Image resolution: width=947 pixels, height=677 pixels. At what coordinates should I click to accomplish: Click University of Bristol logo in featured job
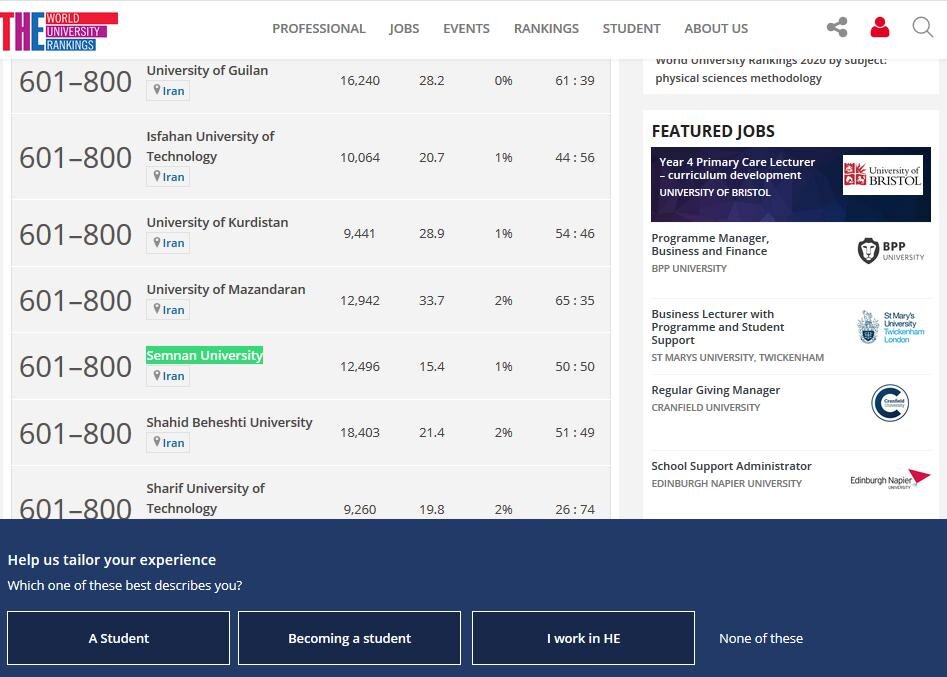point(882,175)
